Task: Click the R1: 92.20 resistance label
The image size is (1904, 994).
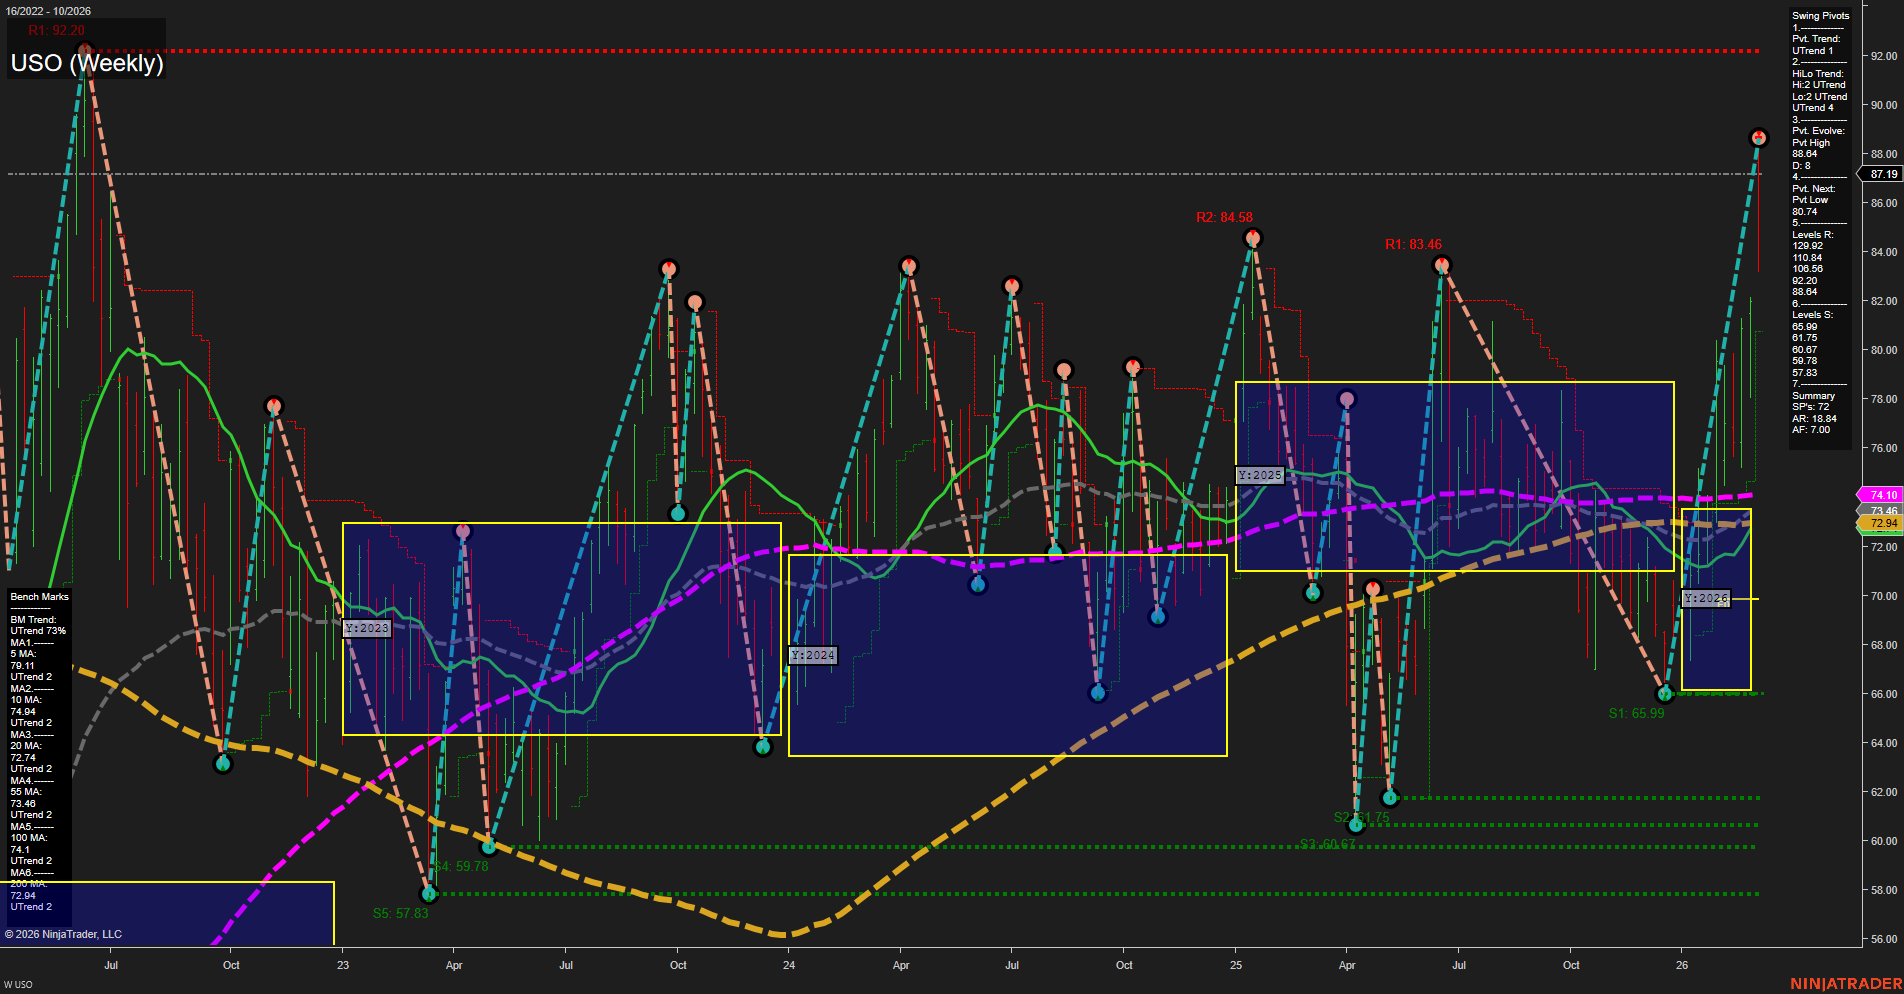Action: pos(57,30)
